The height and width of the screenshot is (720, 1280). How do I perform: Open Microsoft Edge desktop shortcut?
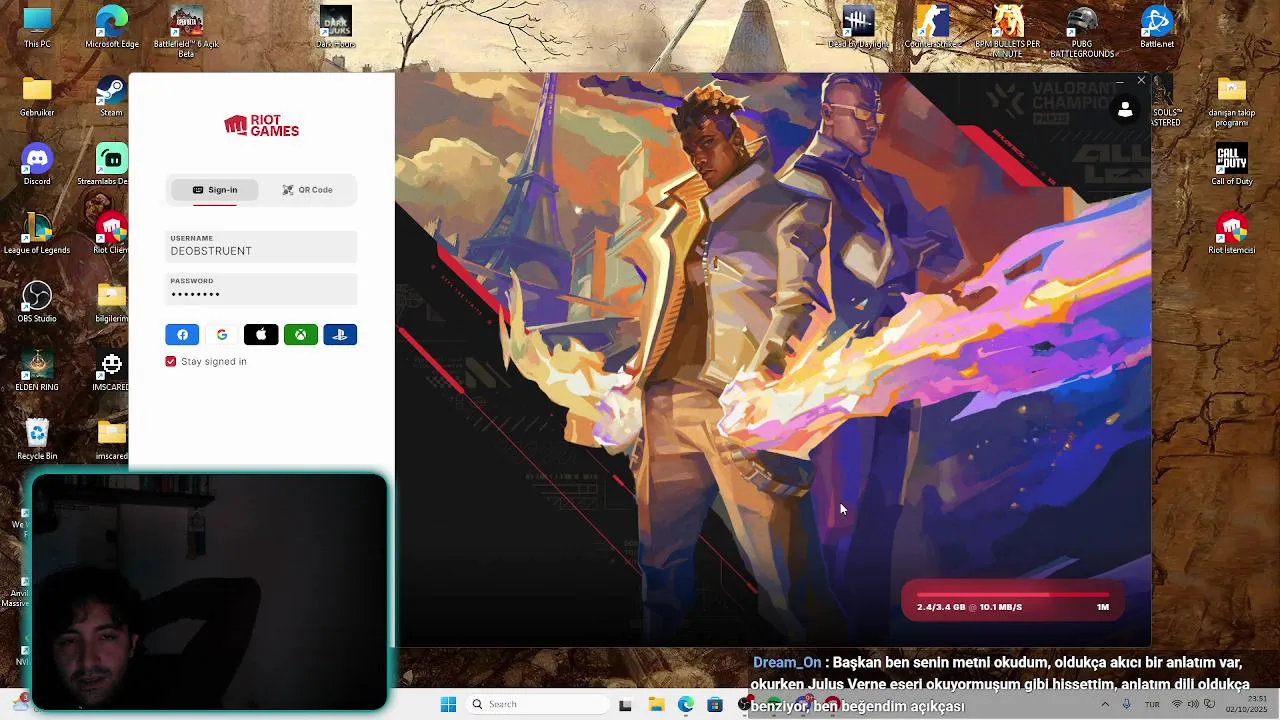(x=112, y=27)
